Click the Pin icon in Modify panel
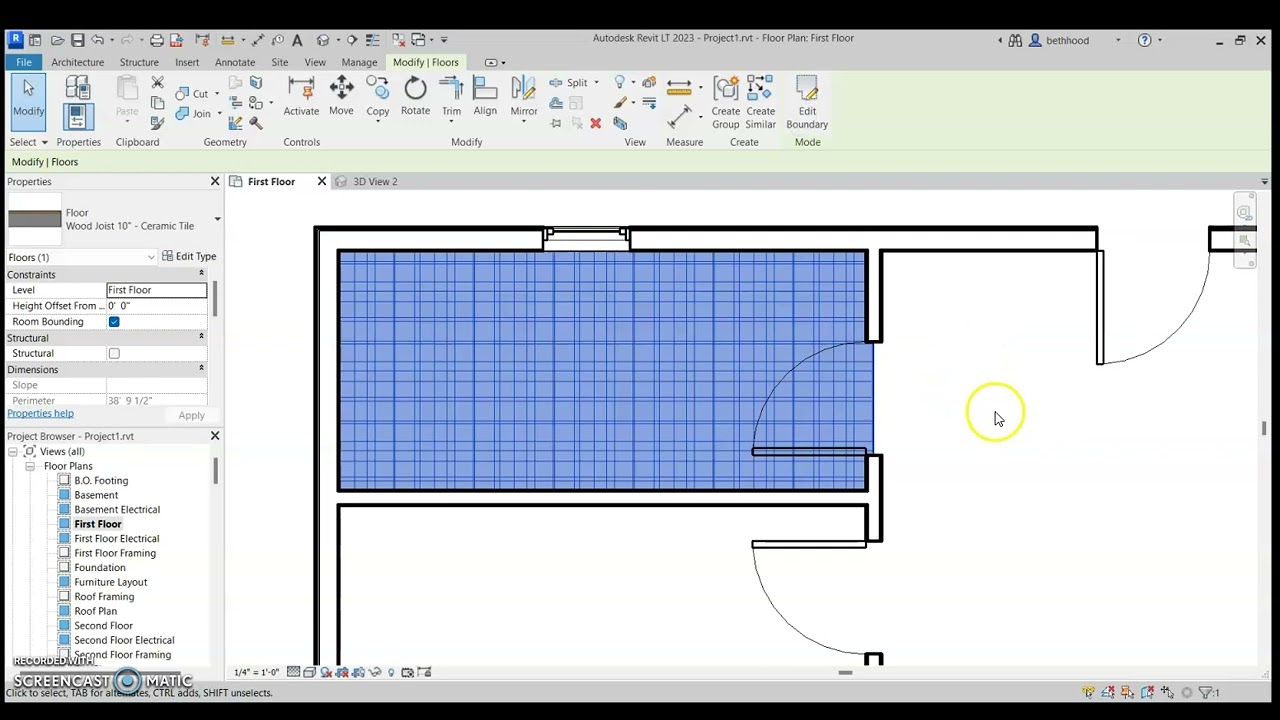 [556, 123]
